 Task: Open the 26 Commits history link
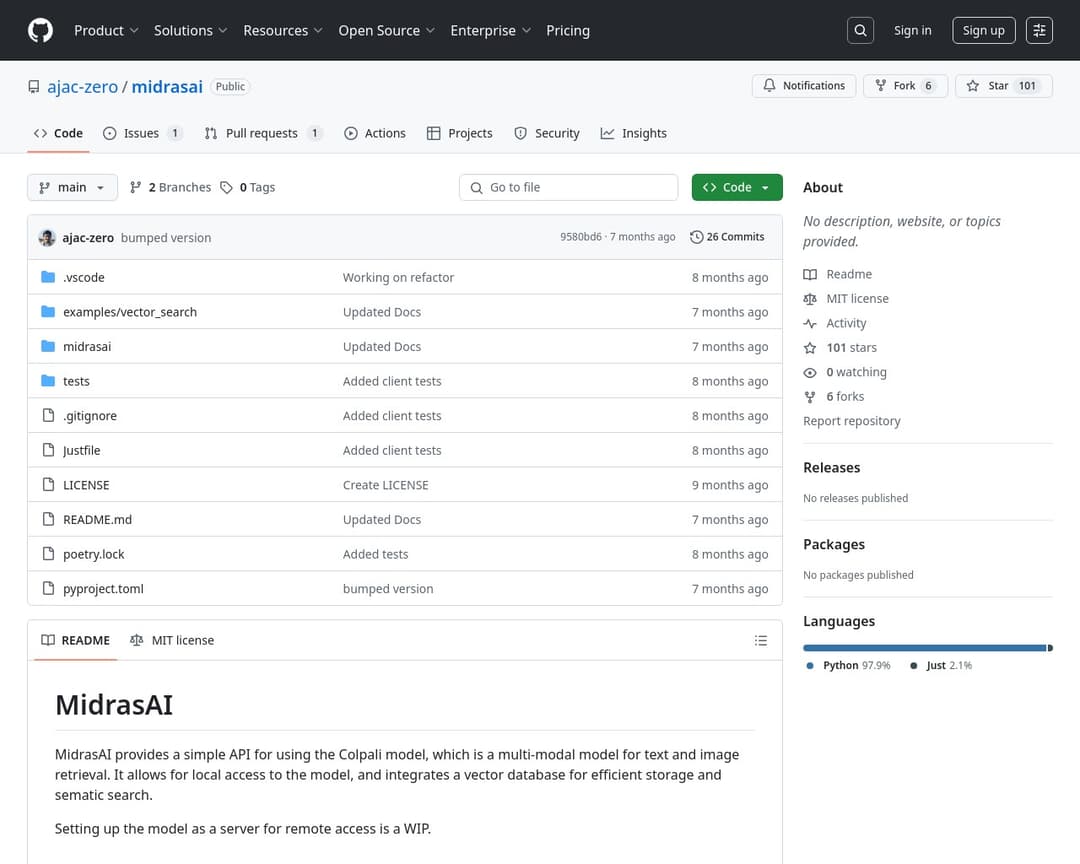point(727,237)
